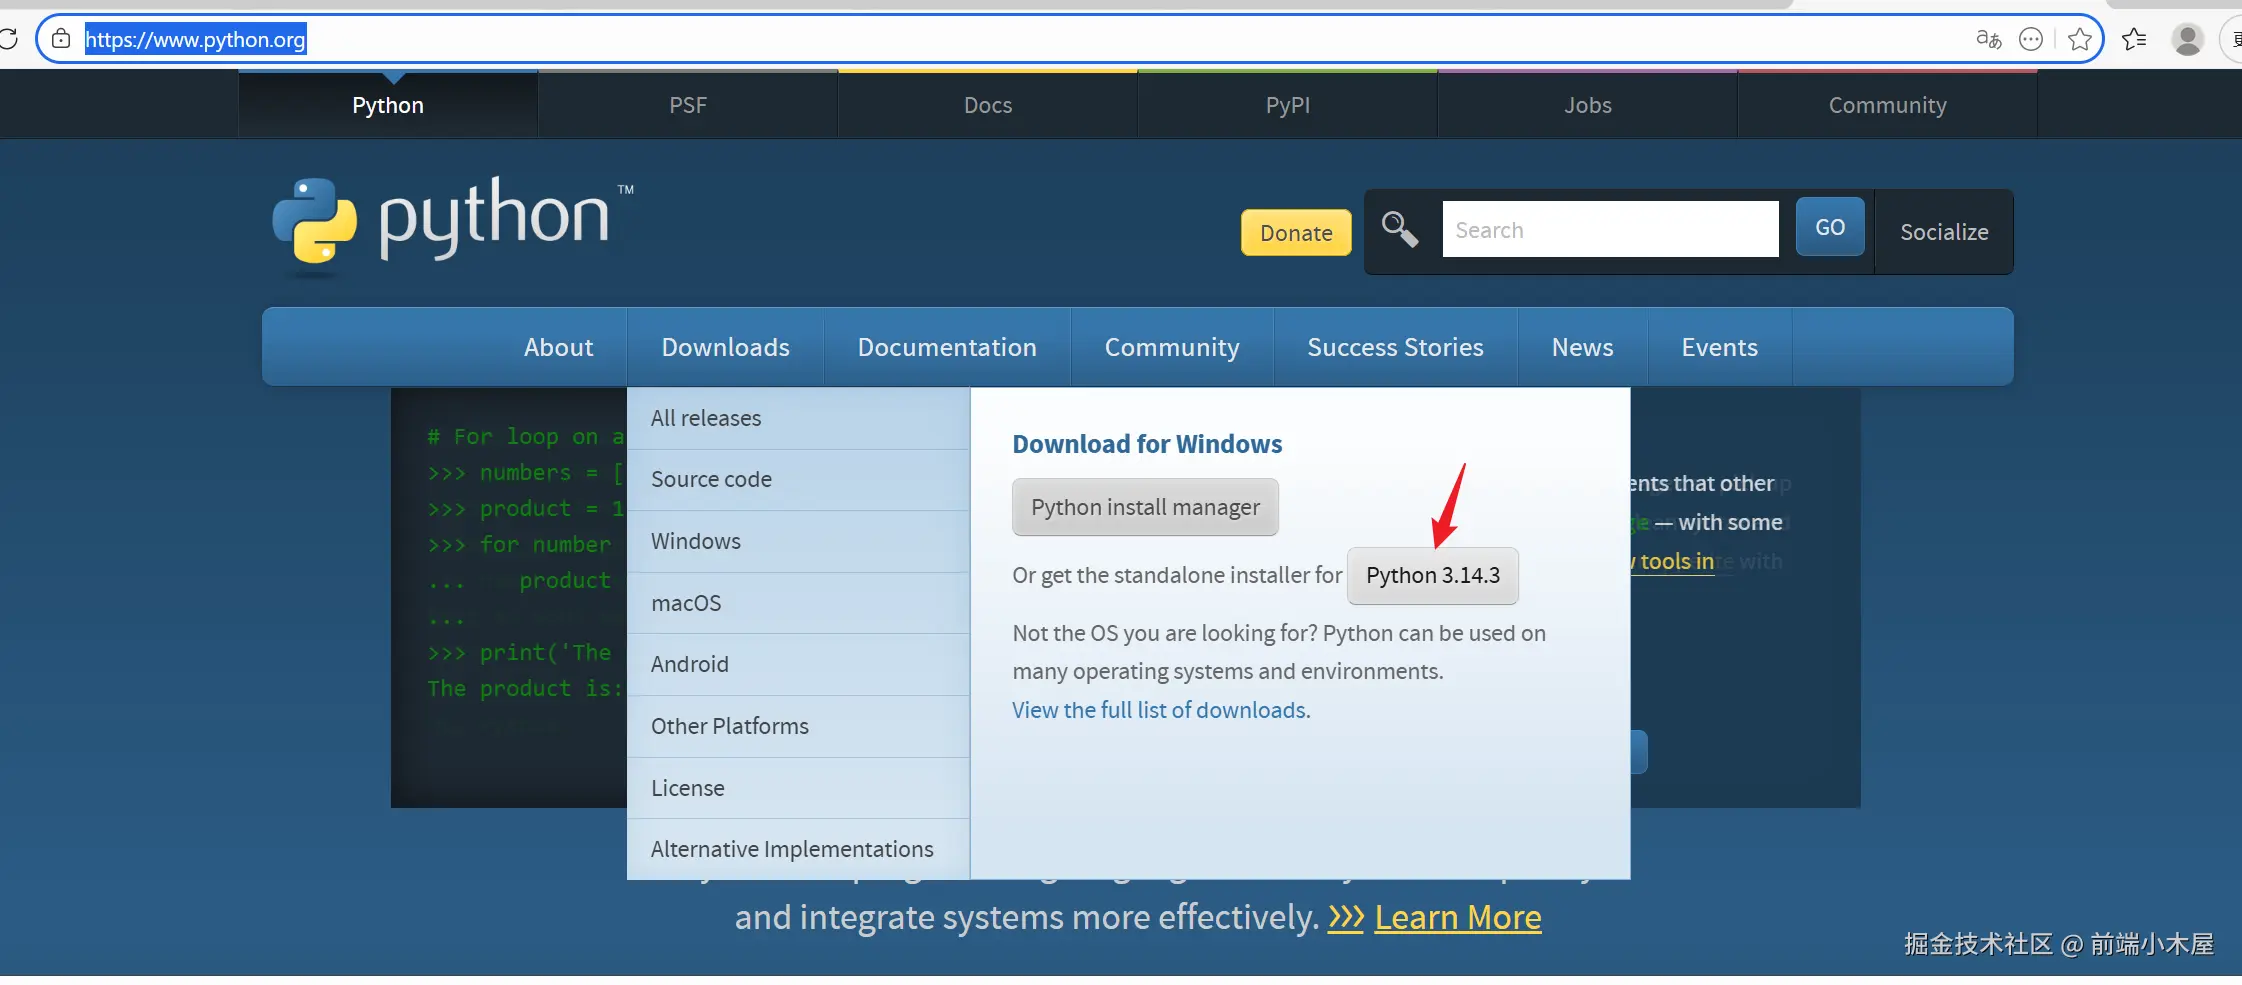Select the address bar URL
The image size is (2242, 985).
pos(196,39)
